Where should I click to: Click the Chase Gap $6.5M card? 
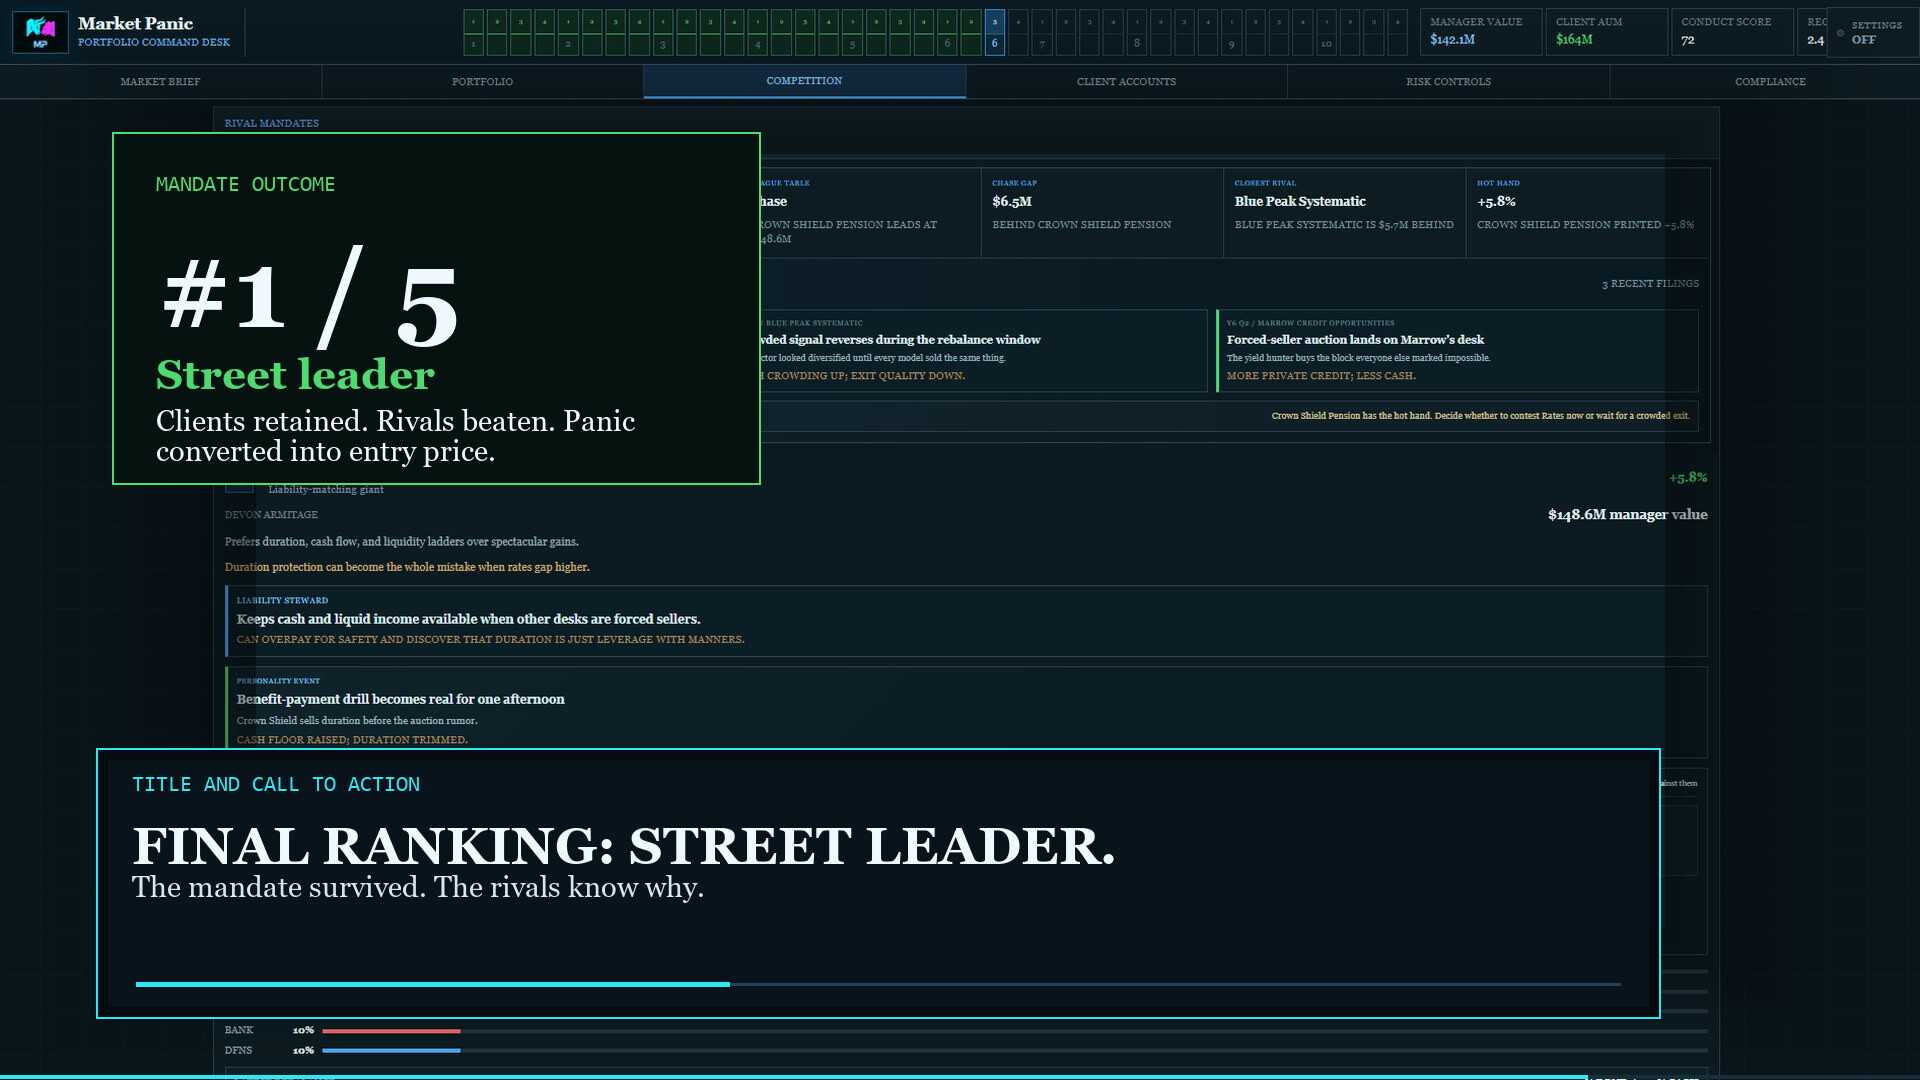pos(1102,212)
